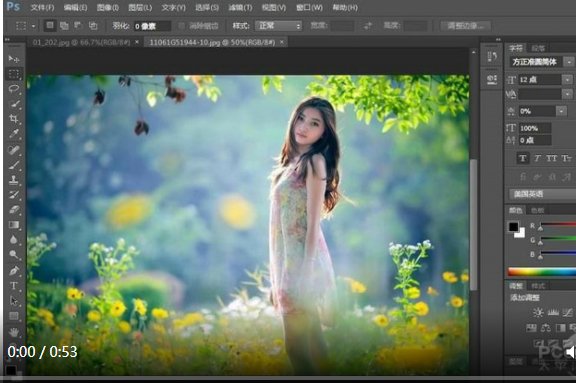The width and height of the screenshot is (576, 383).
Task: Add a Black & White adjustment
Action: point(561,328)
